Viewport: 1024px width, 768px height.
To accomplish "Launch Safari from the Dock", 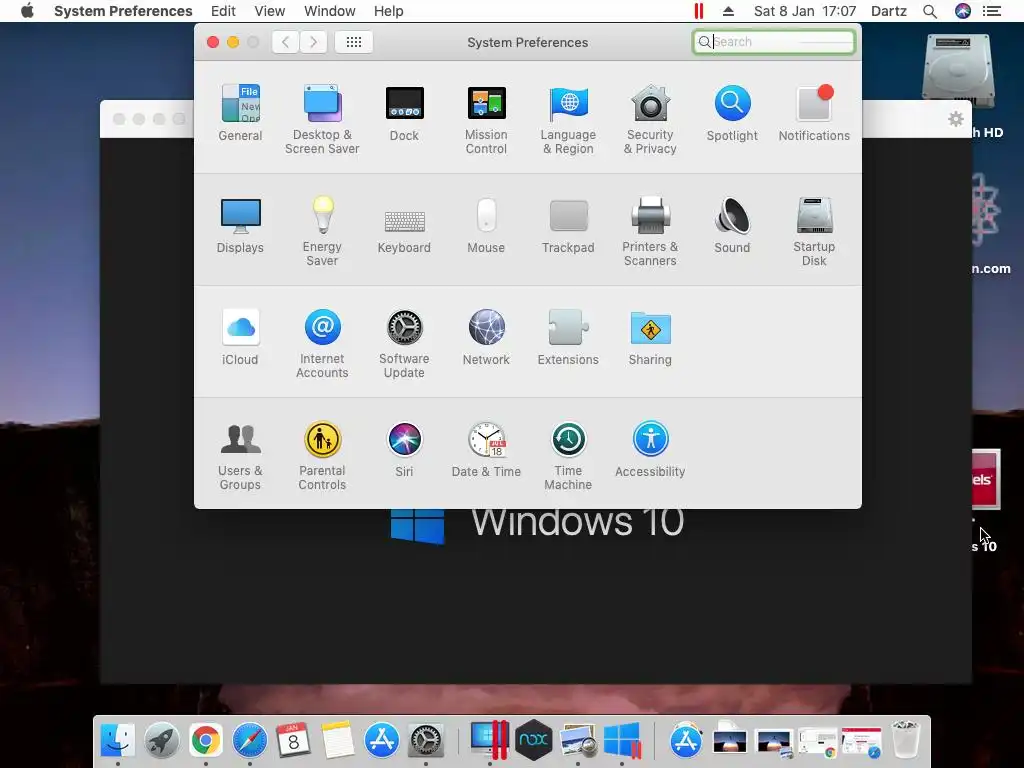I will (249, 741).
